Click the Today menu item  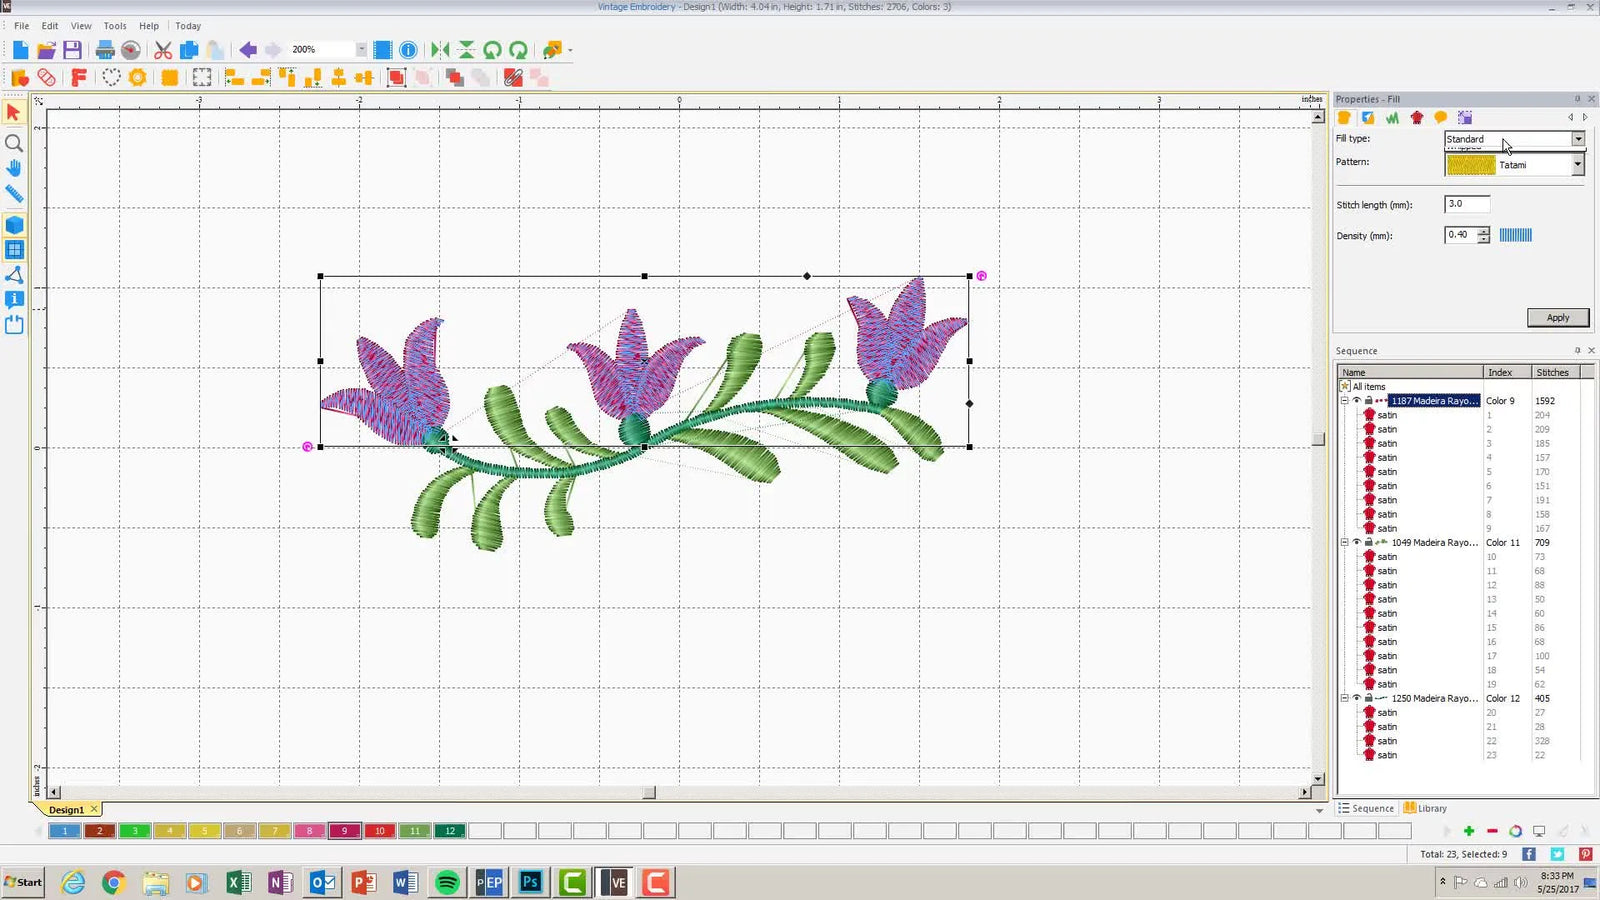pyautogui.click(x=188, y=26)
